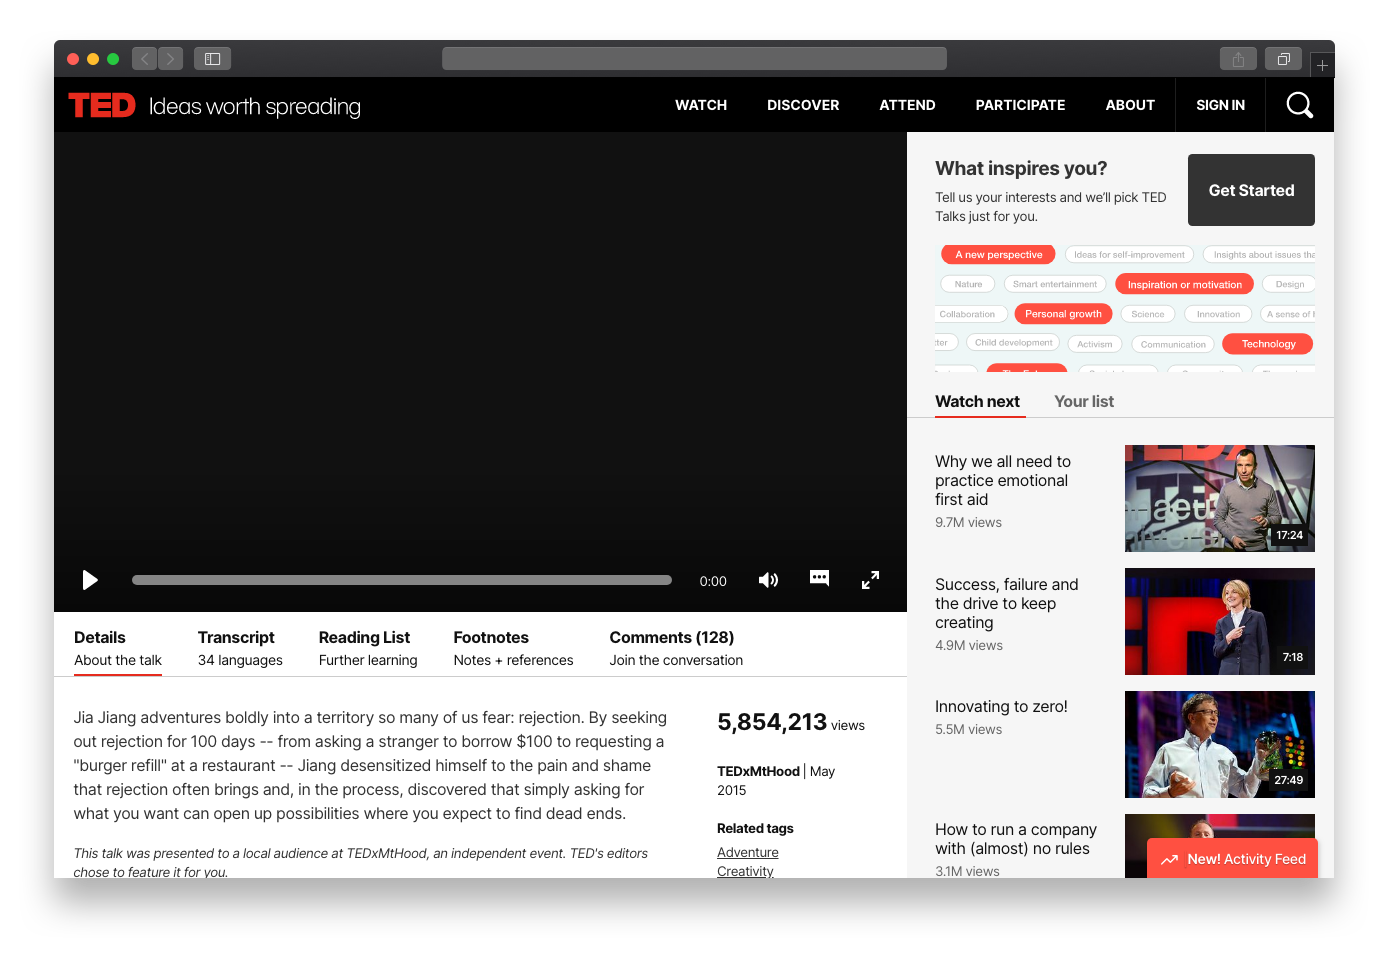Click the TEDxMtHood event link

click(758, 771)
